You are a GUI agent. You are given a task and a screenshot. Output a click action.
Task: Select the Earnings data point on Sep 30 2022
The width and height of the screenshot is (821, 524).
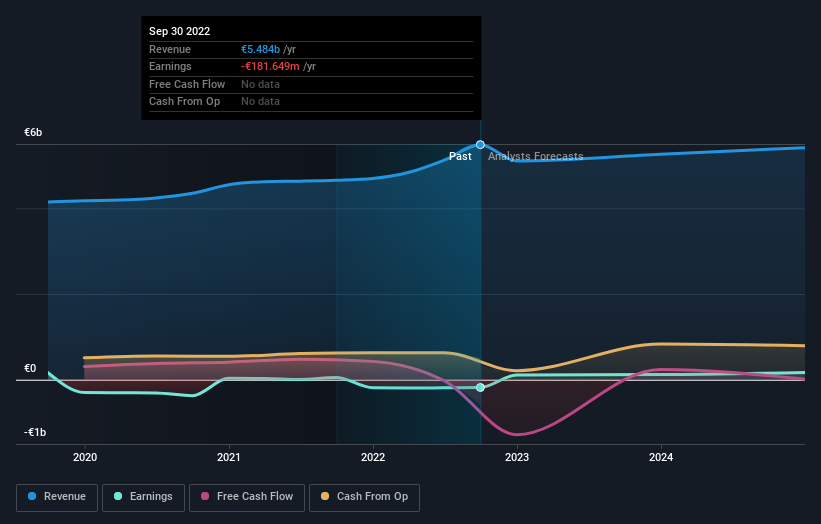pyautogui.click(x=480, y=387)
